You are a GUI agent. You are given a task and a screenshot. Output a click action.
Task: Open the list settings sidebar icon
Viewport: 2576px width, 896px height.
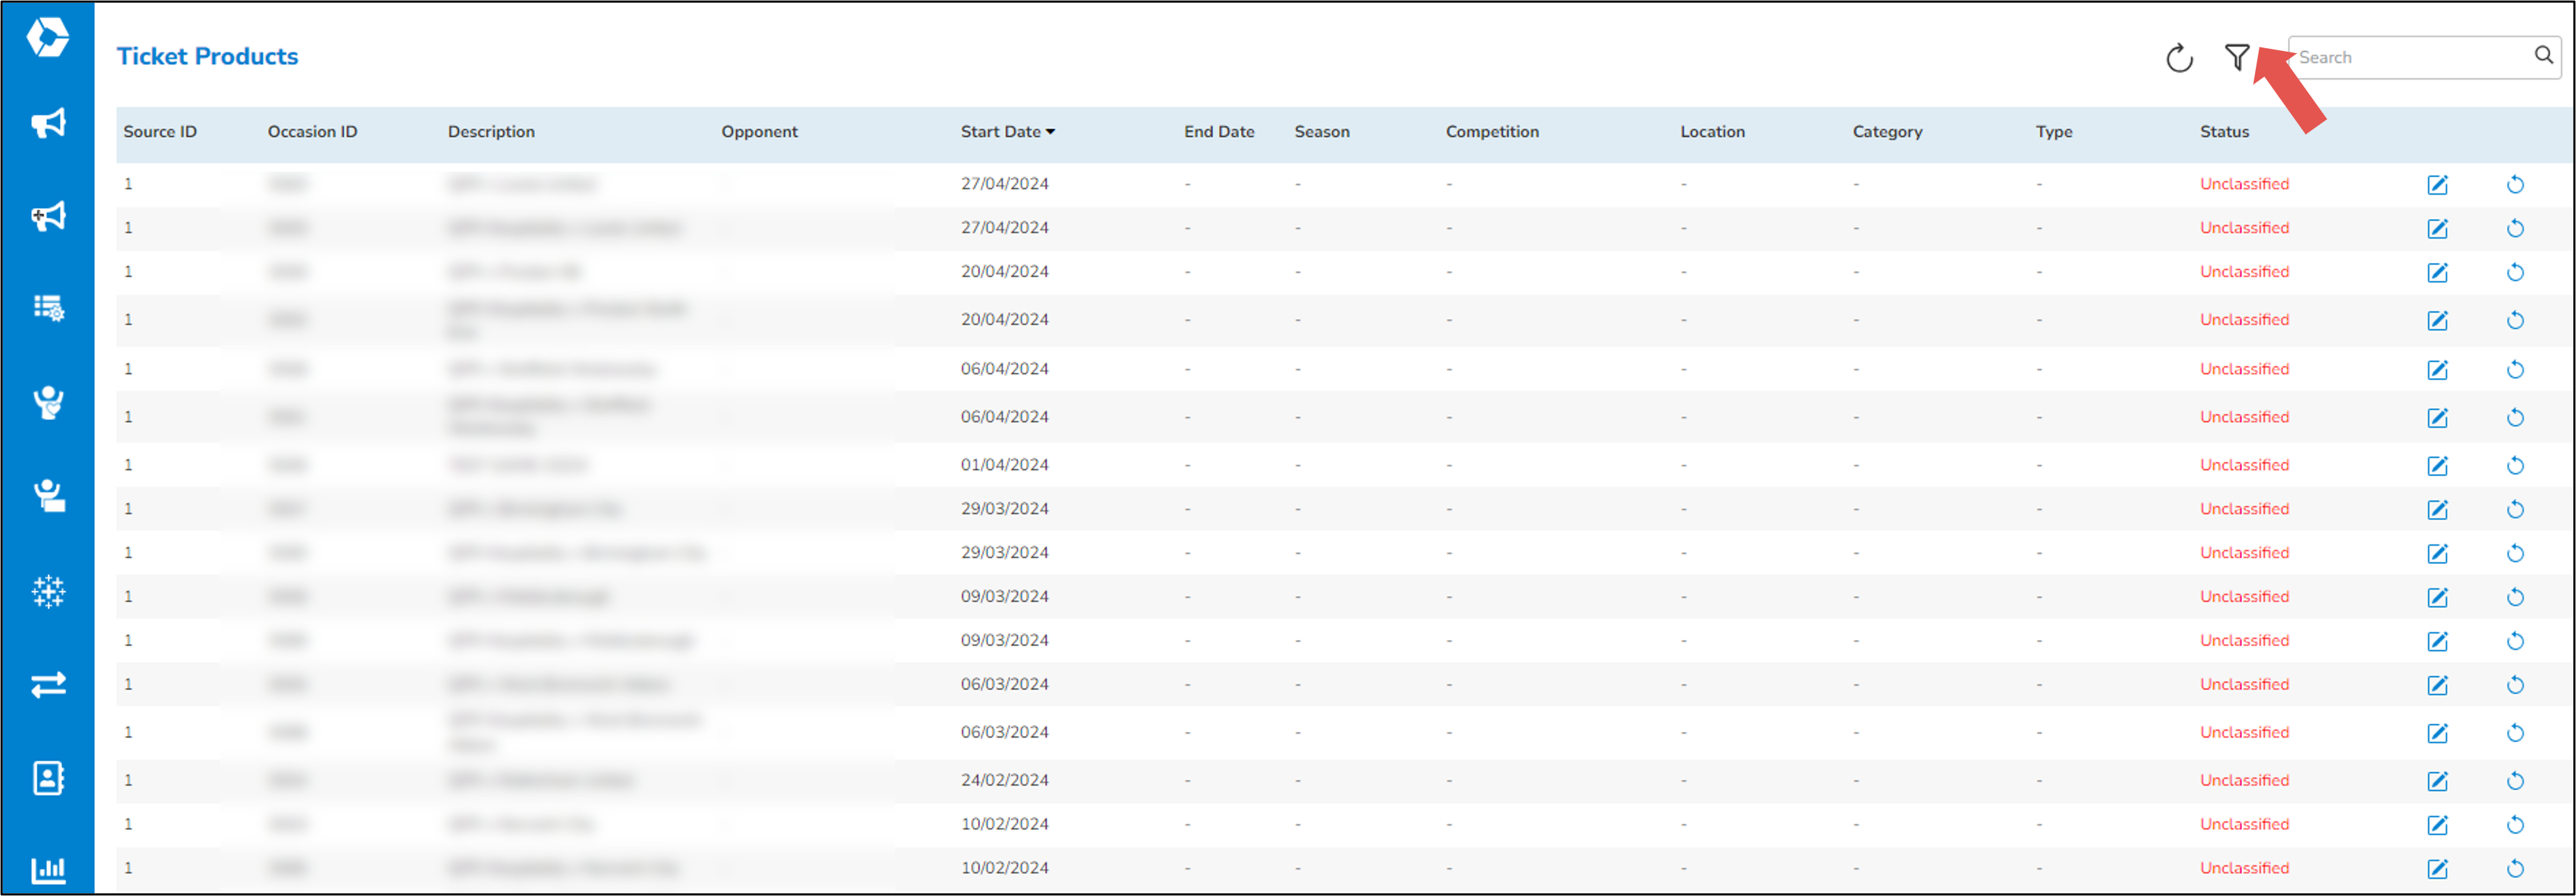click(48, 308)
